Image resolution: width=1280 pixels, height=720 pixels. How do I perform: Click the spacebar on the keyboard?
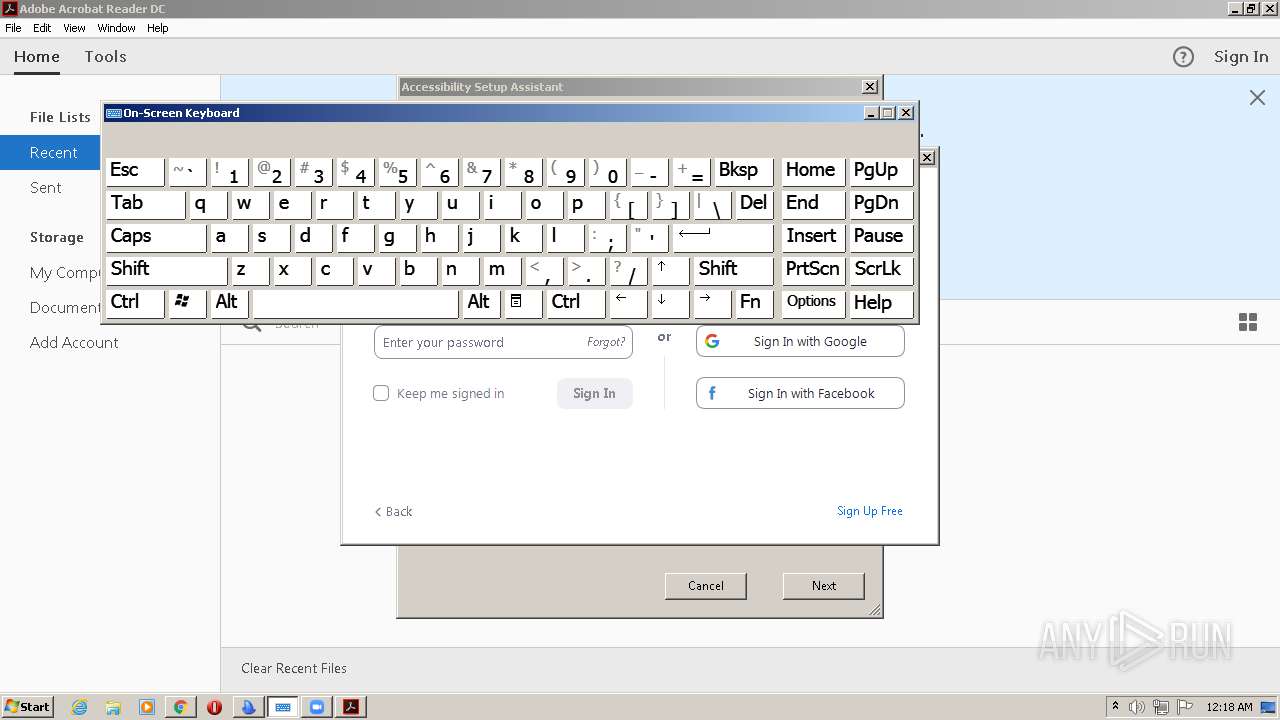[355, 302]
